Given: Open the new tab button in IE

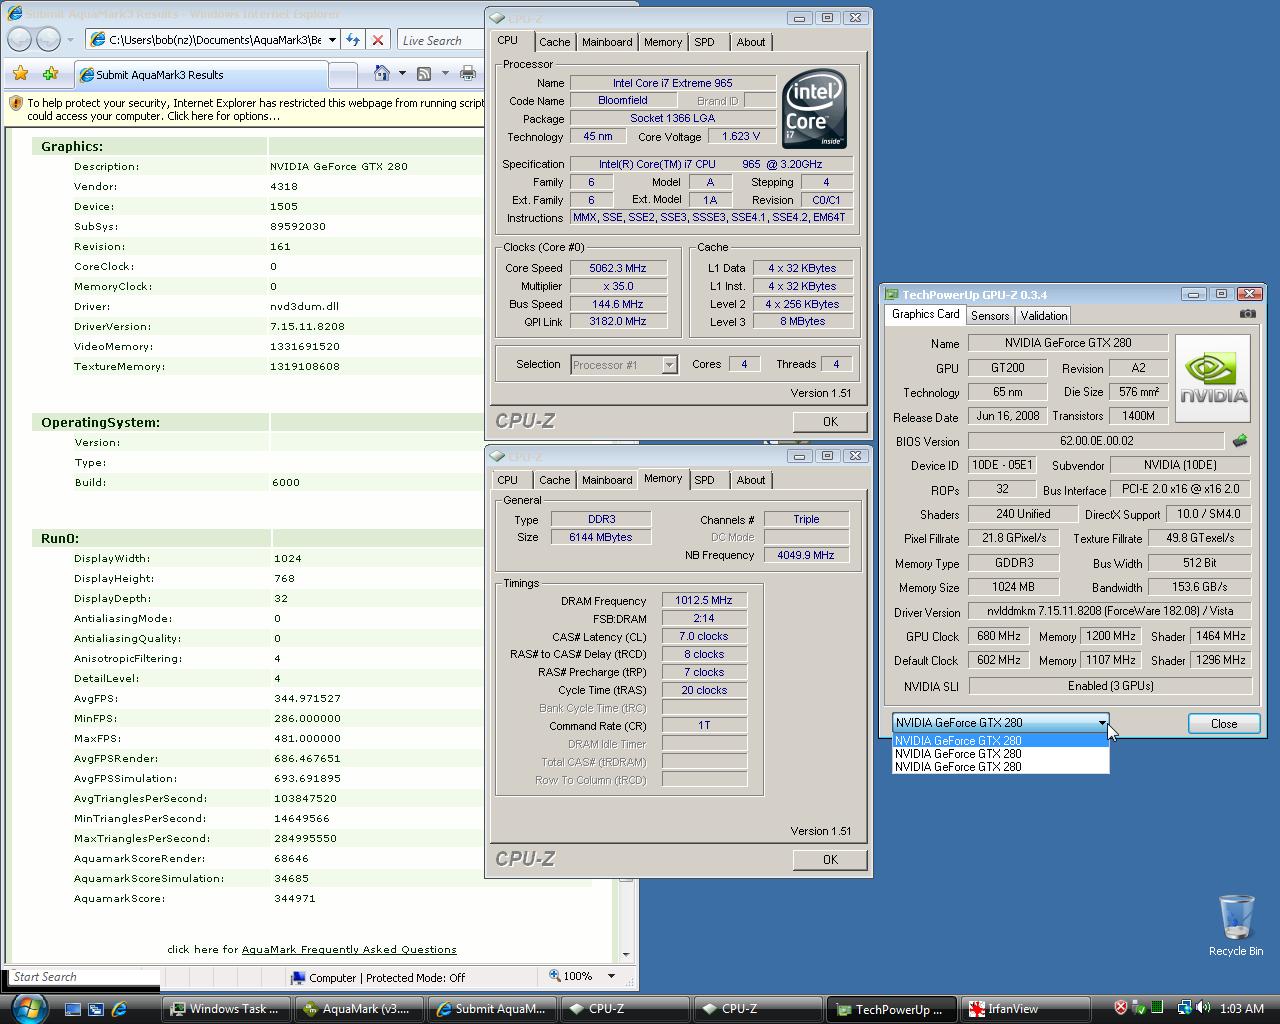Looking at the screenshot, I should pyautogui.click(x=343, y=74).
